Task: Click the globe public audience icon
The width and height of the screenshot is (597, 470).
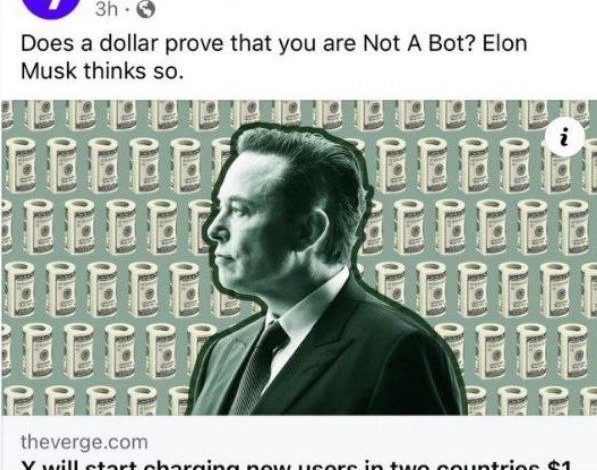Action: (146, 10)
